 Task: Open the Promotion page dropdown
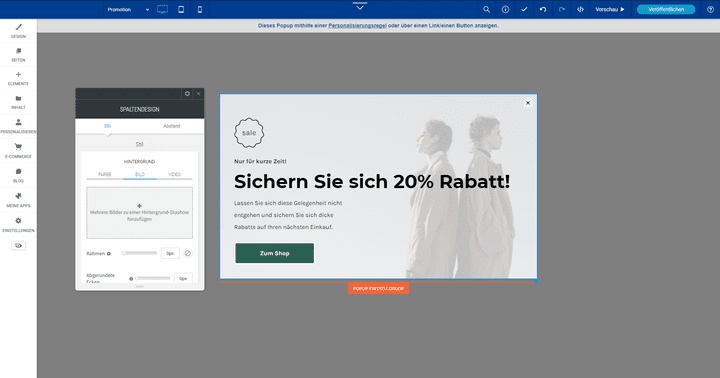click(x=128, y=9)
